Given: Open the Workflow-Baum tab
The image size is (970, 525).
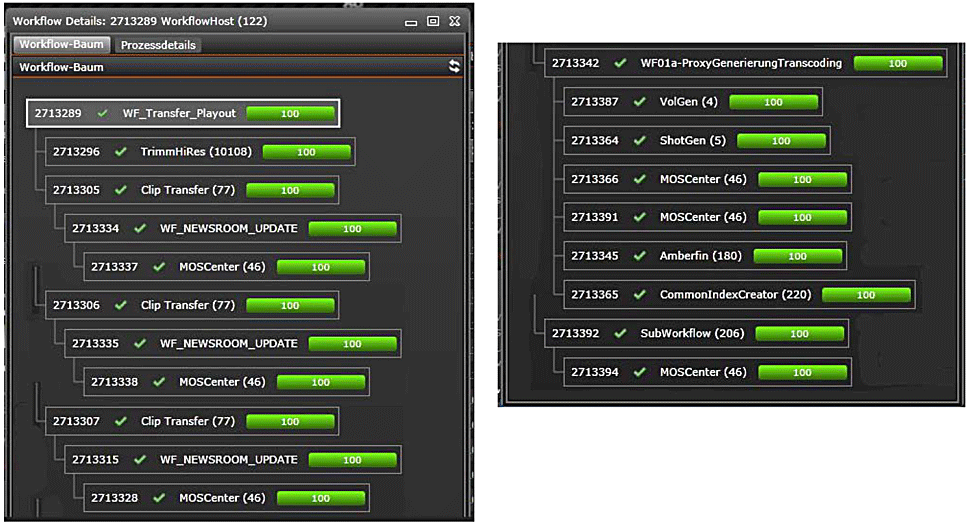Looking at the screenshot, I should [x=61, y=45].
